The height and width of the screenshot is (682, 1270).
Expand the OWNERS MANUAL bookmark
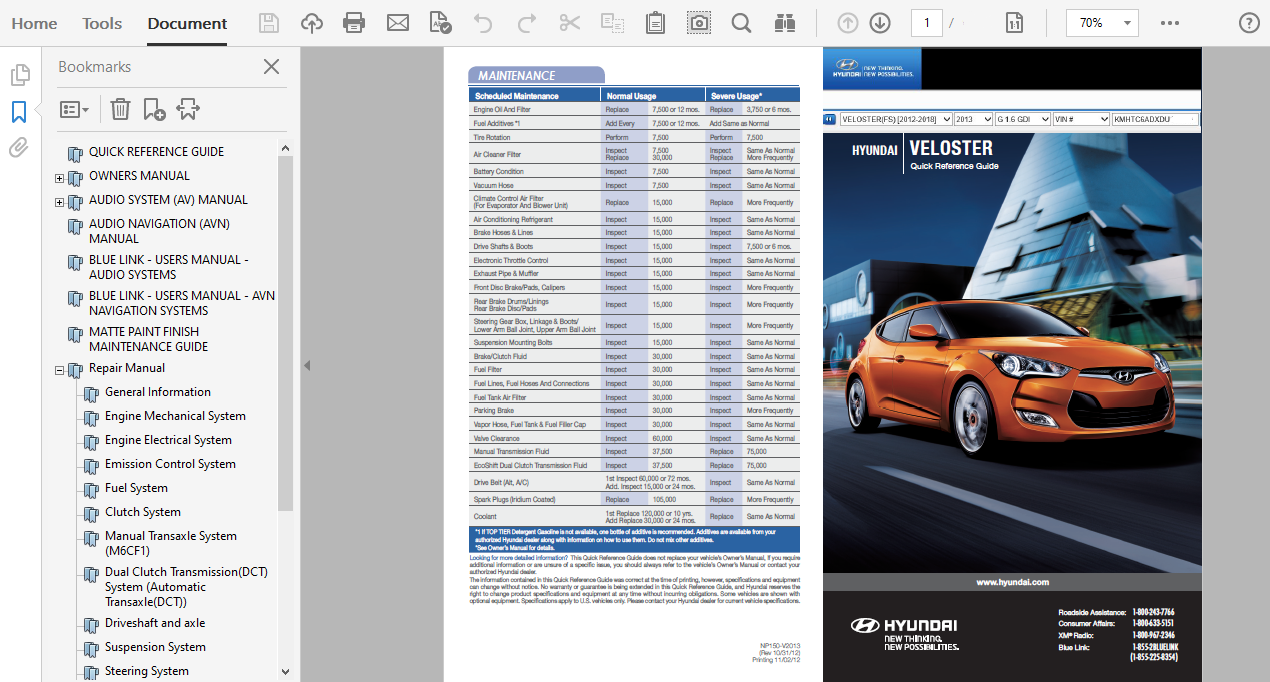coord(57,175)
